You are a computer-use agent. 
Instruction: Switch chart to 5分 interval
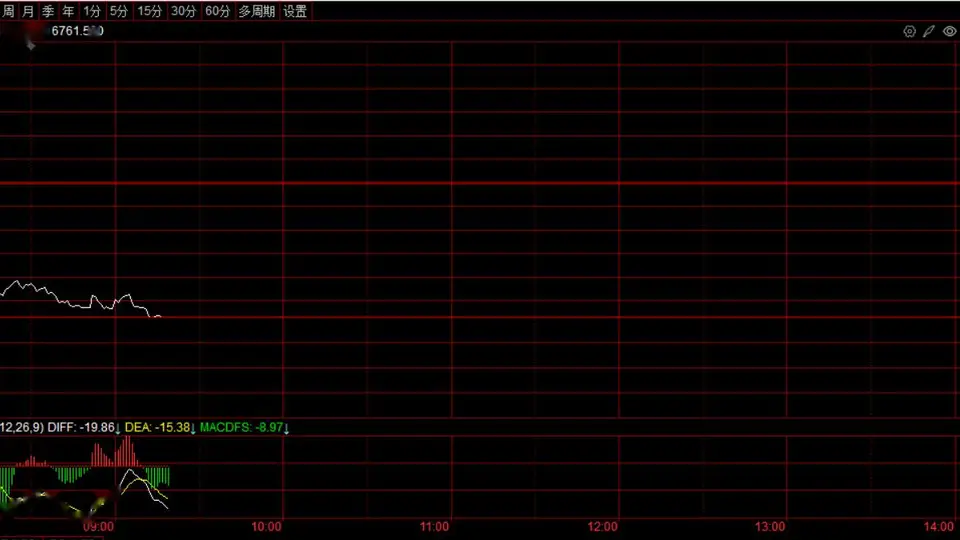coord(119,11)
